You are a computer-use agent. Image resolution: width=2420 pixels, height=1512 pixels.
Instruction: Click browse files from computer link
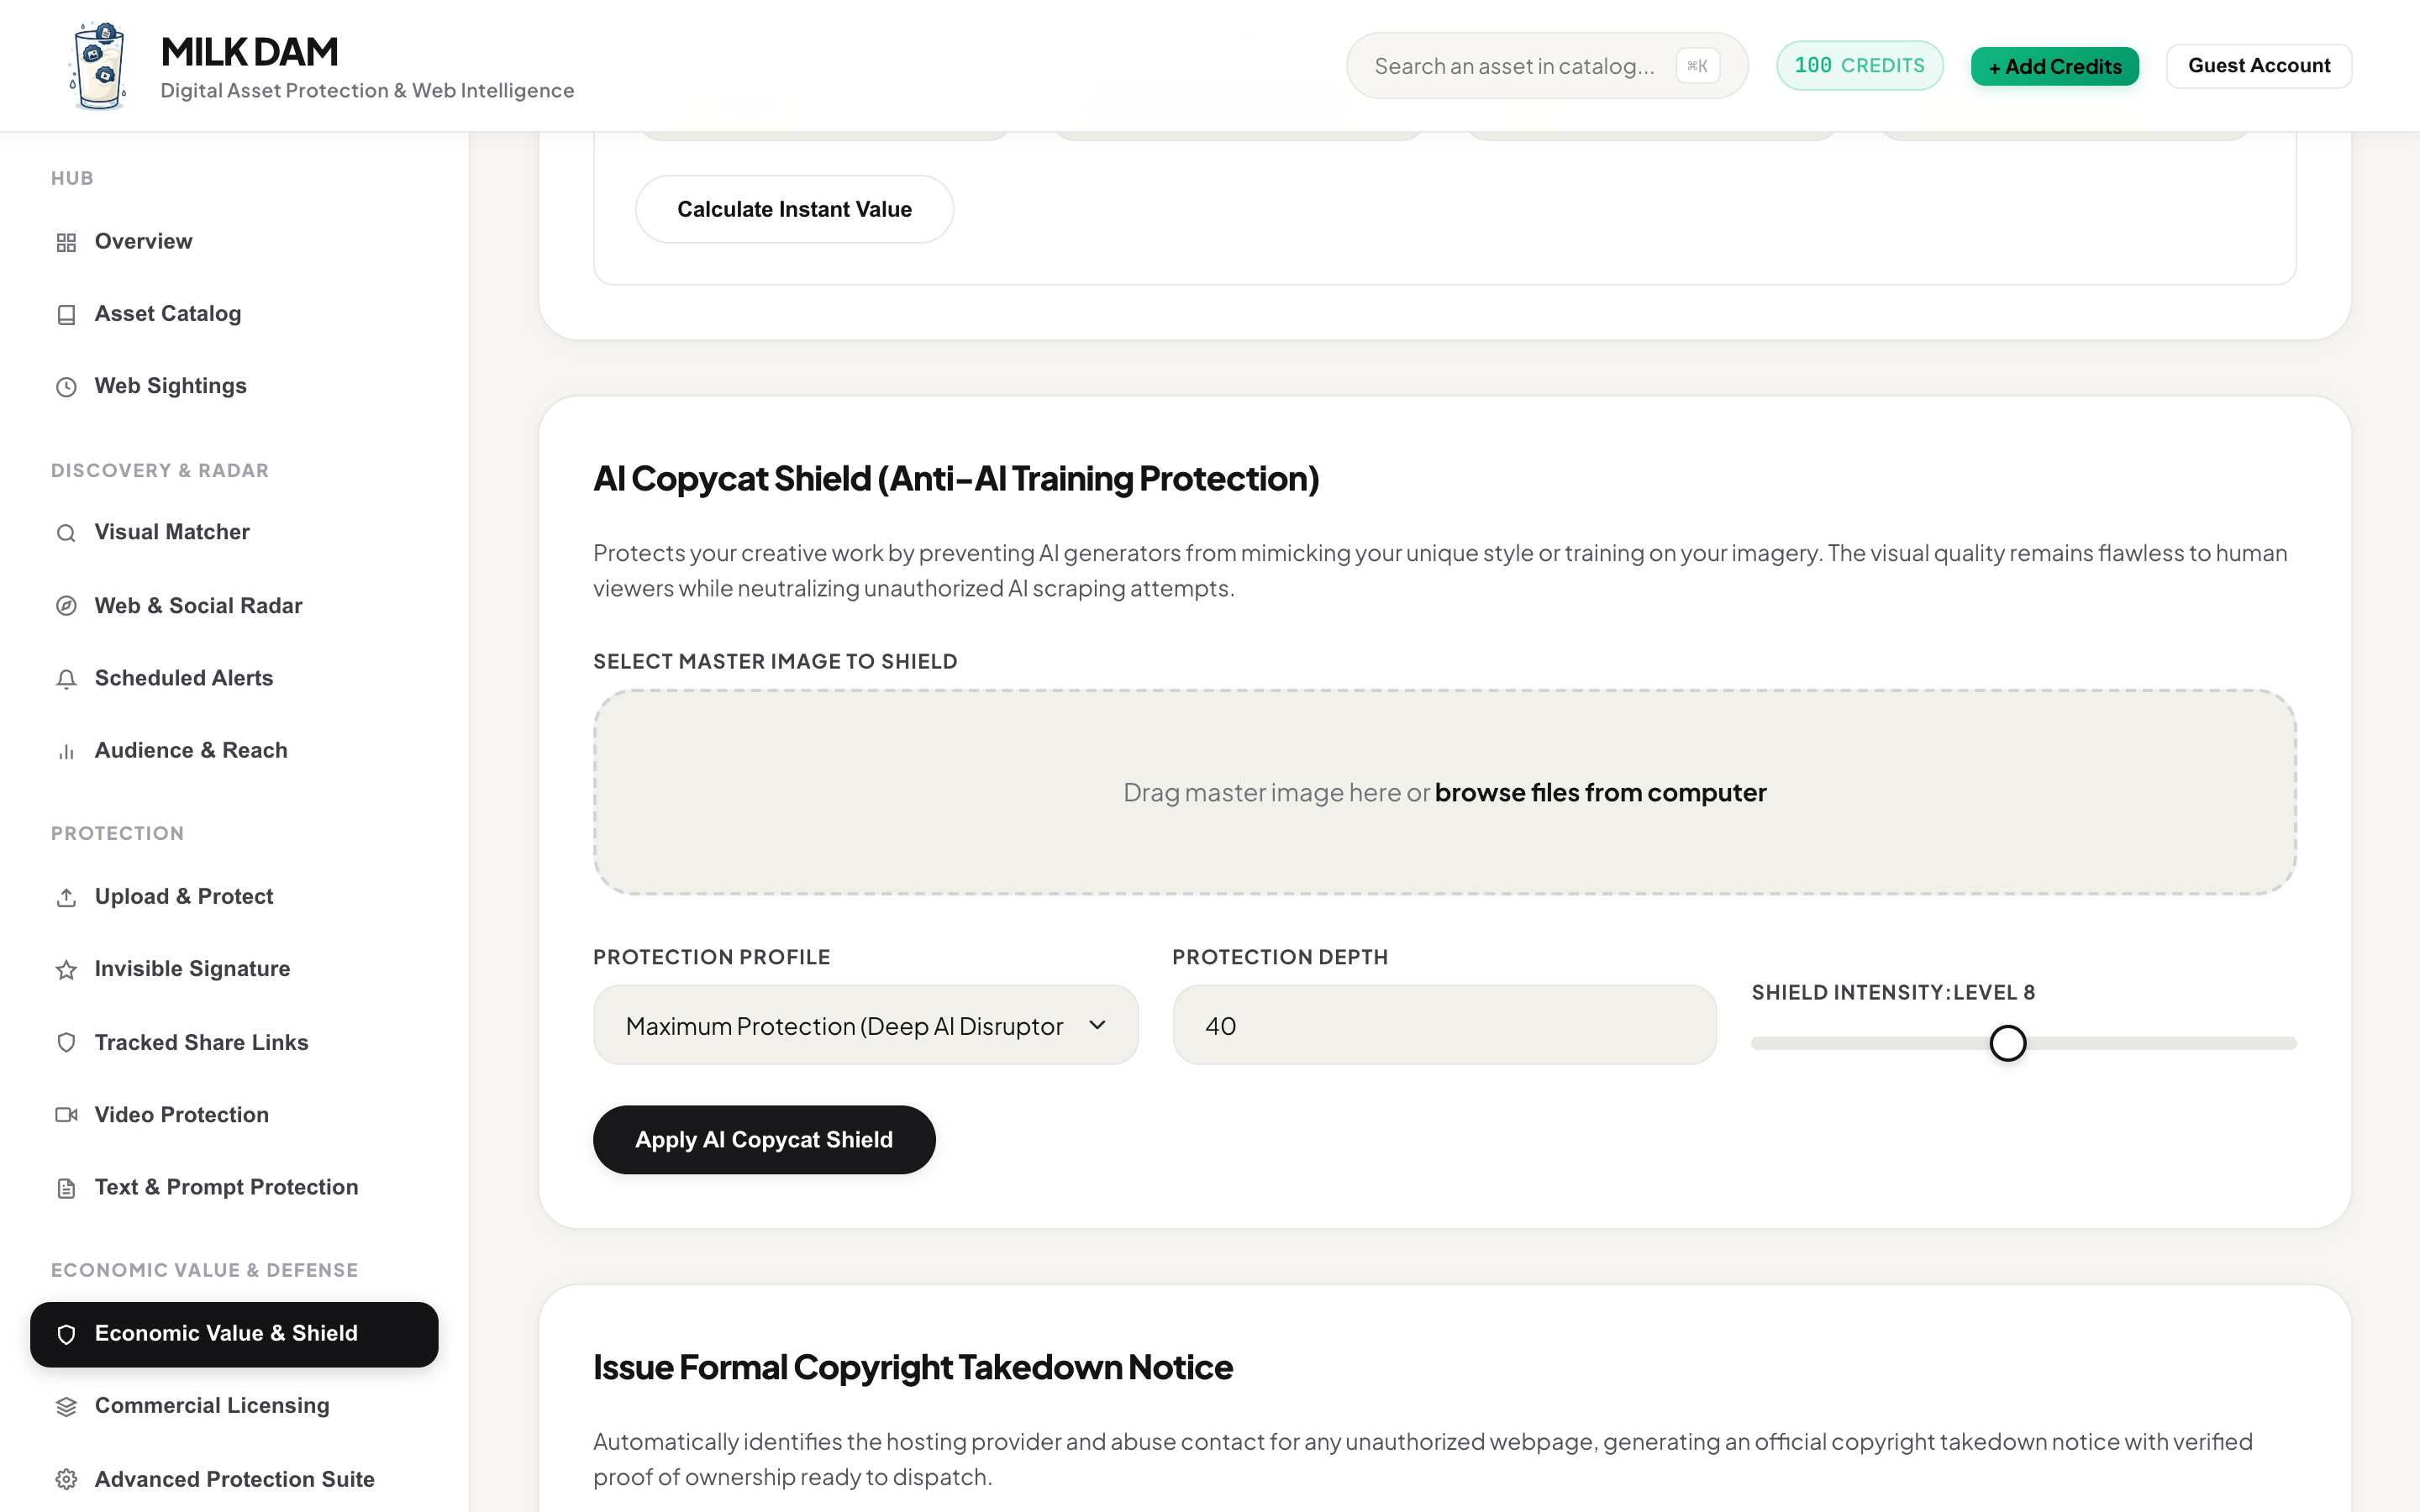1600,792
